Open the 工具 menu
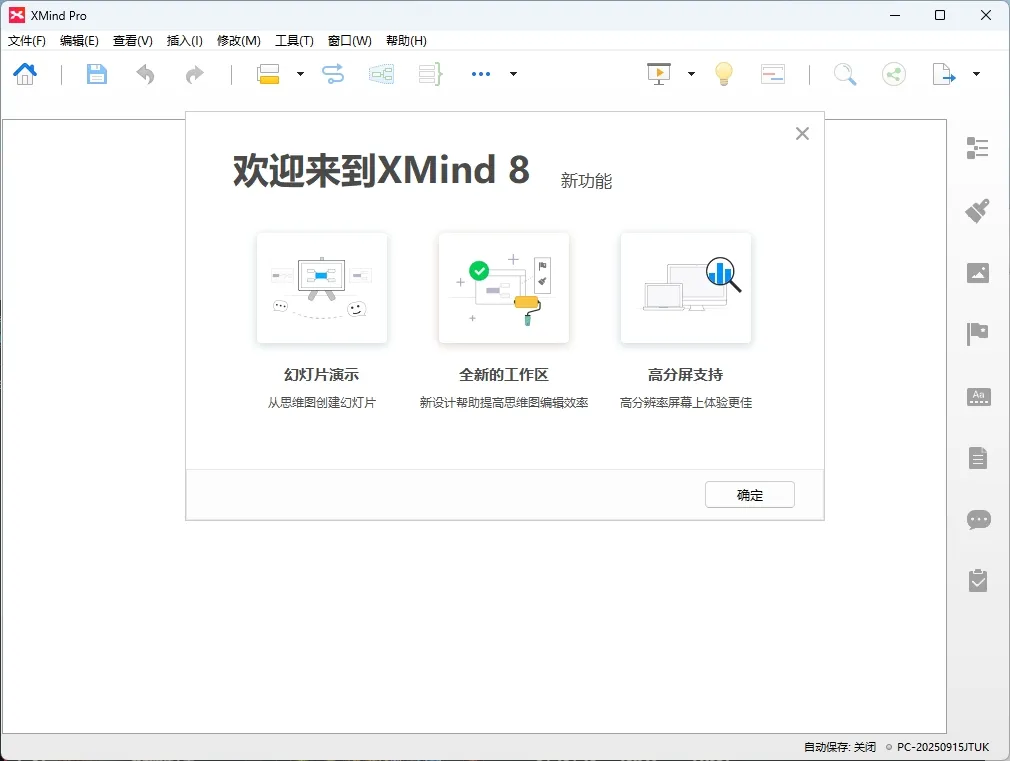Image resolution: width=1010 pixels, height=761 pixels. pyautogui.click(x=294, y=40)
